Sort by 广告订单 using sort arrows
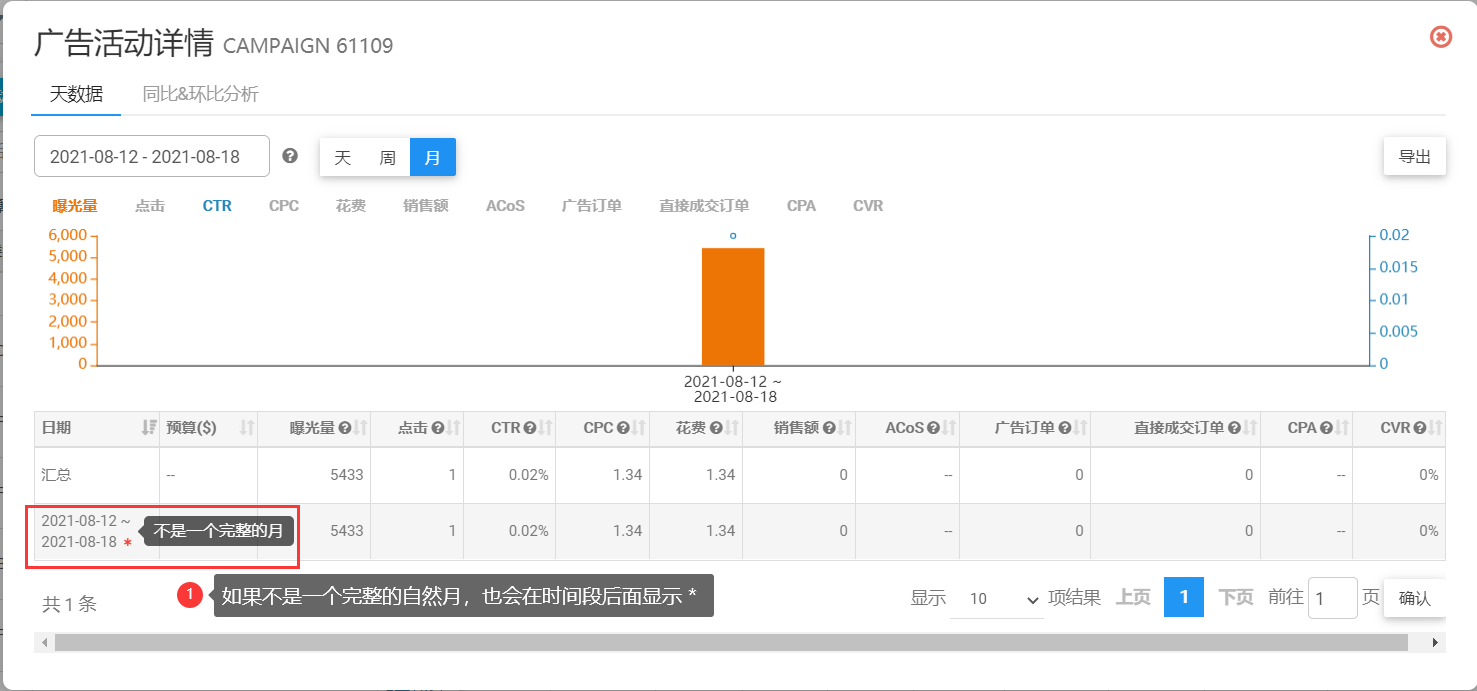Screen dimensions: 1477x691 click(1079, 428)
